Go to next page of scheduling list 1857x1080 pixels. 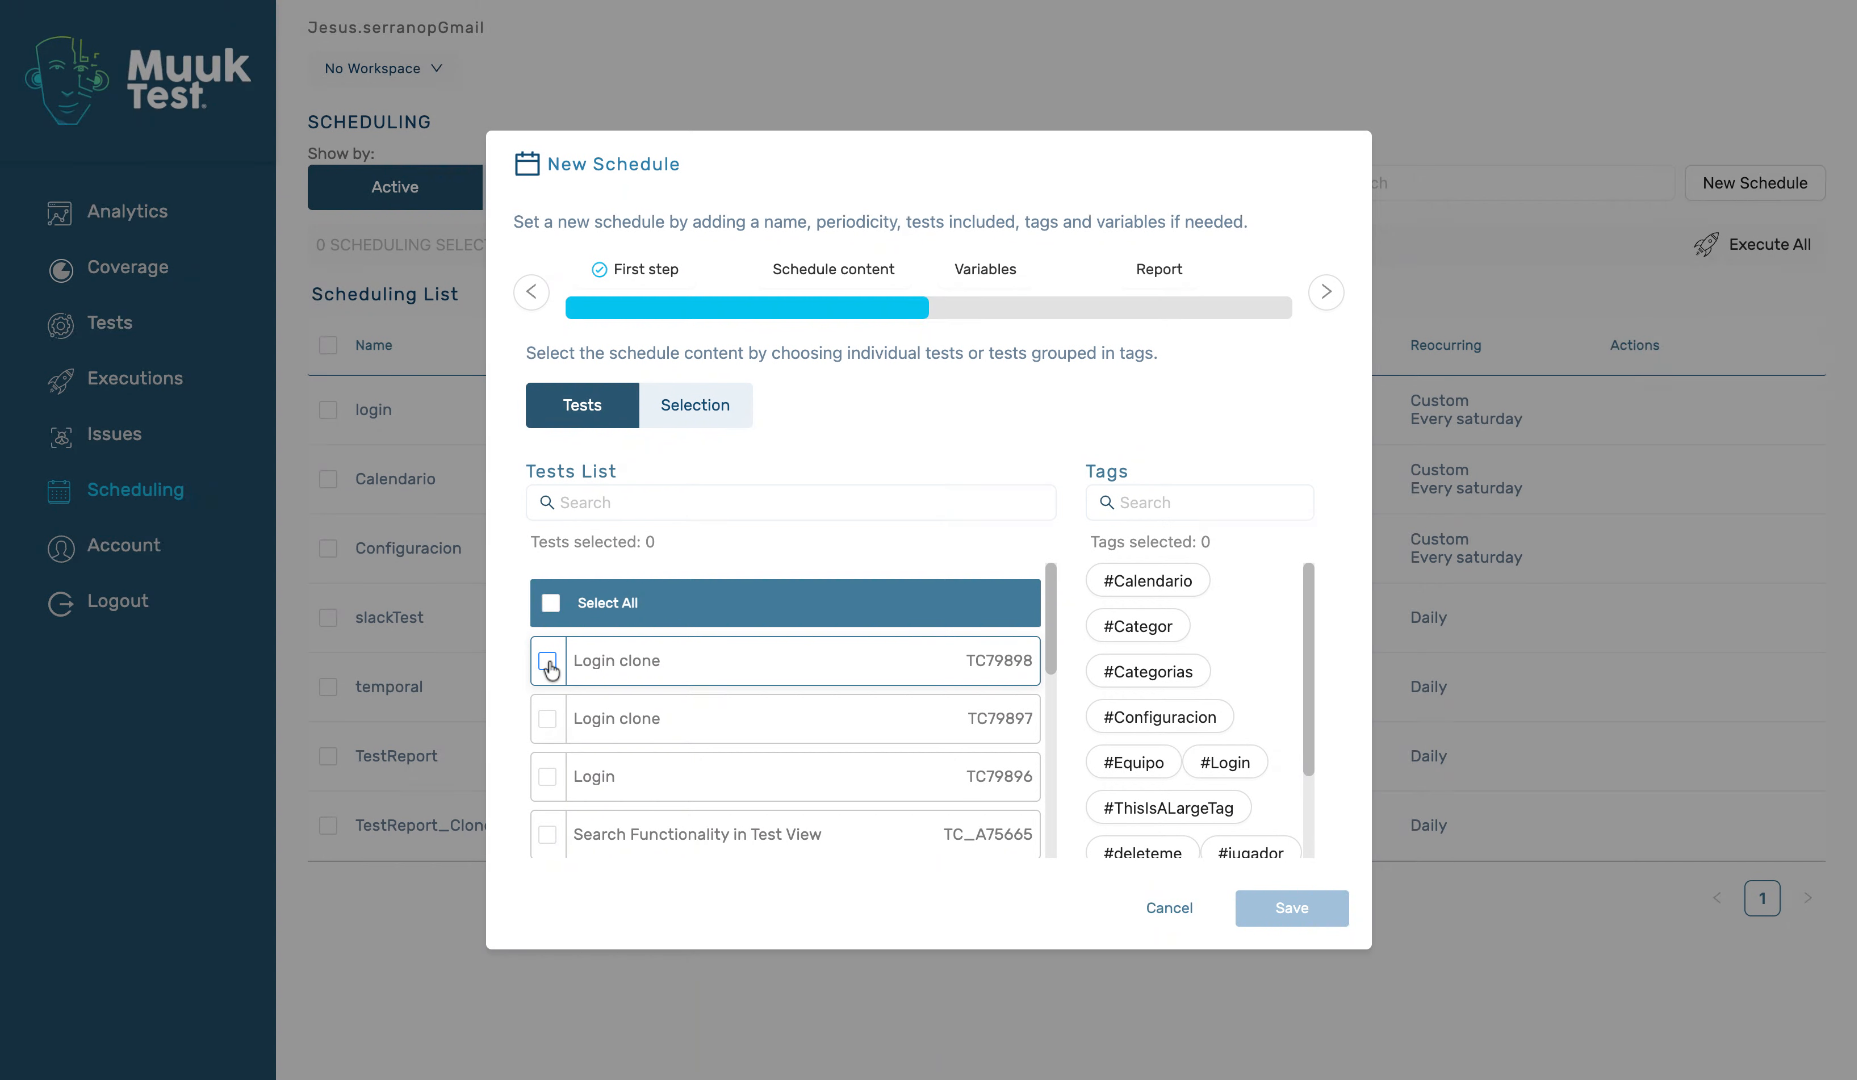tap(1807, 898)
